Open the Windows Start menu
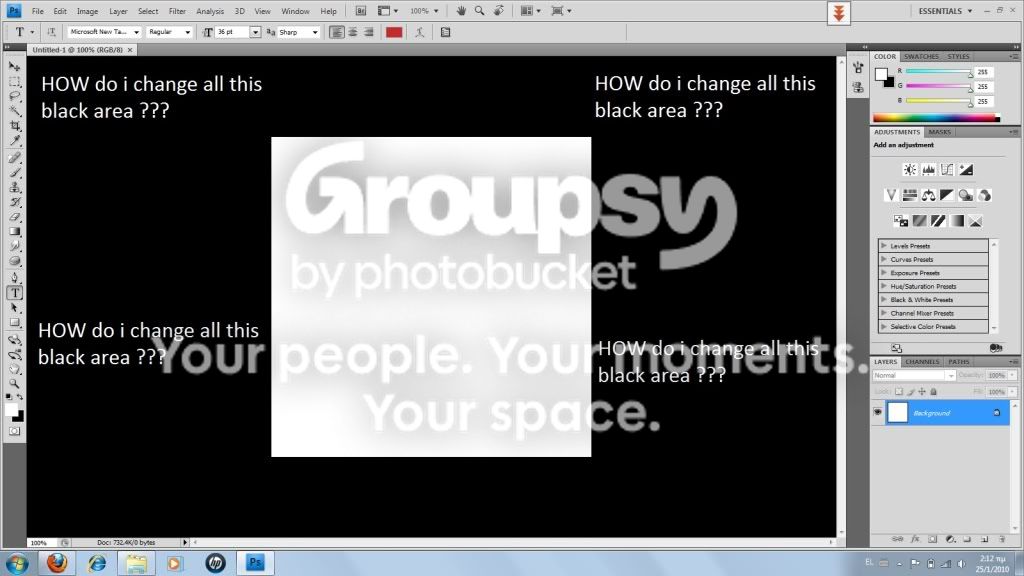This screenshot has width=1024, height=576. coord(16,563)
